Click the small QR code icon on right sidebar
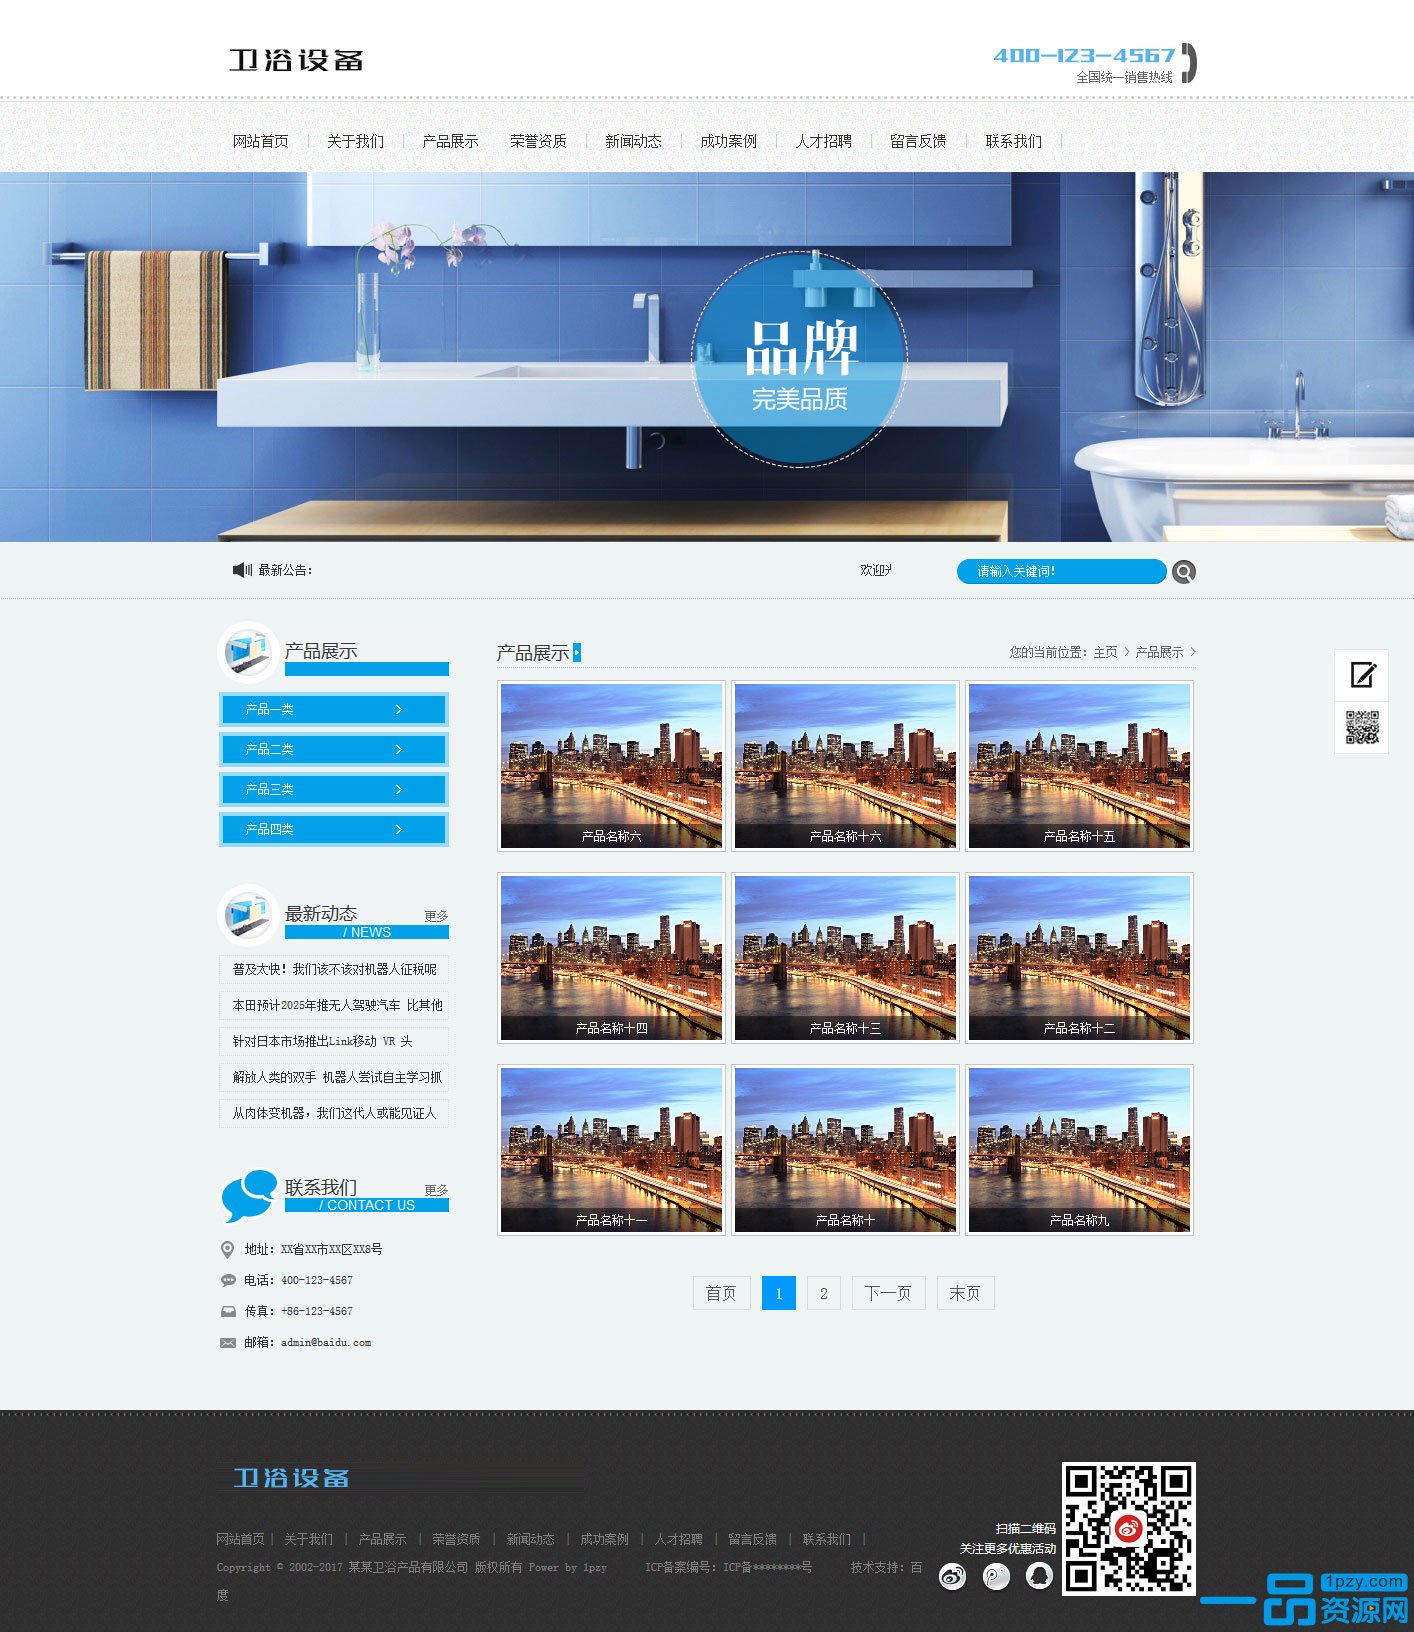Viewport: 1414px width, 1632px height. (1362, 727)
